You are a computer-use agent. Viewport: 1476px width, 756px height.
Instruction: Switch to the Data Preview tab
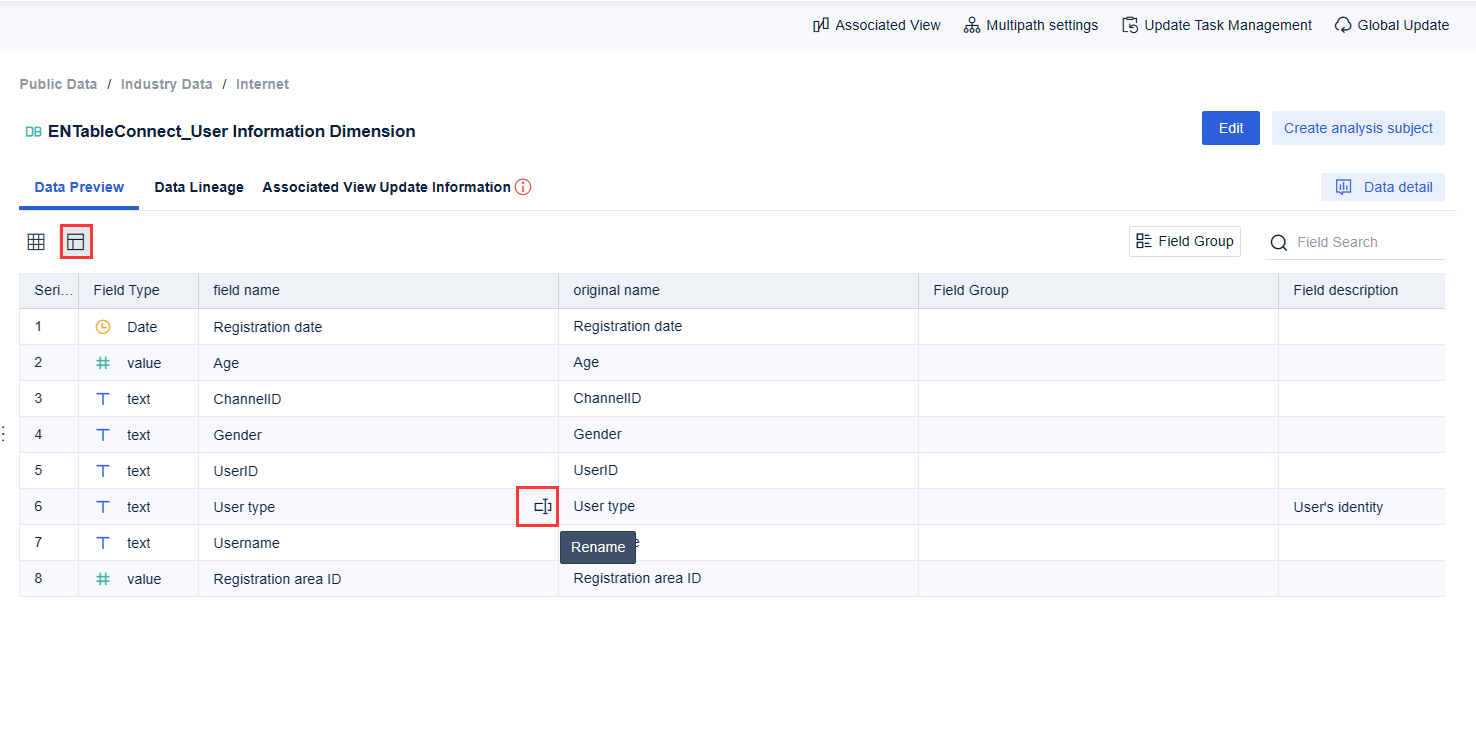coord(79,187)
